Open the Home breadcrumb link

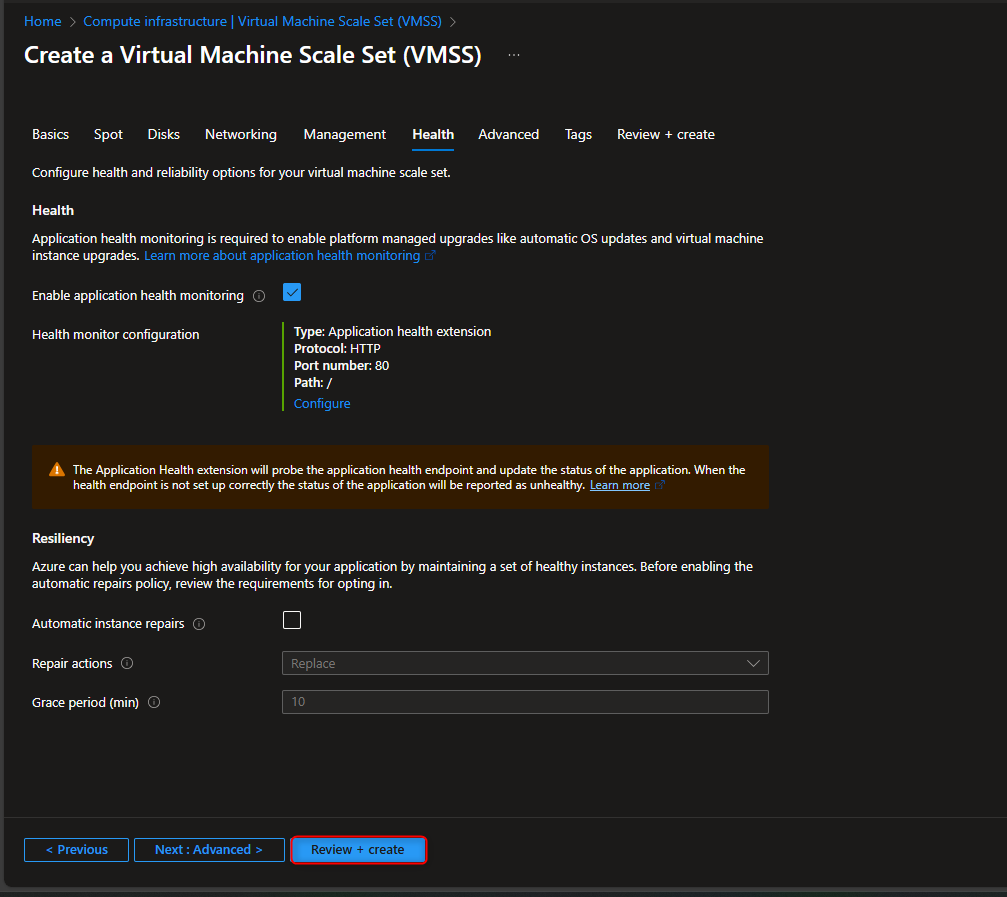pyautogui.click(x=42, y=20)
